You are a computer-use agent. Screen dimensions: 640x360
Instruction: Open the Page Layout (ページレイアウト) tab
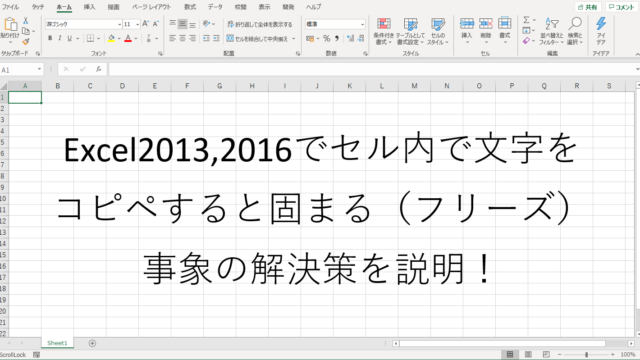click(151, 7)
